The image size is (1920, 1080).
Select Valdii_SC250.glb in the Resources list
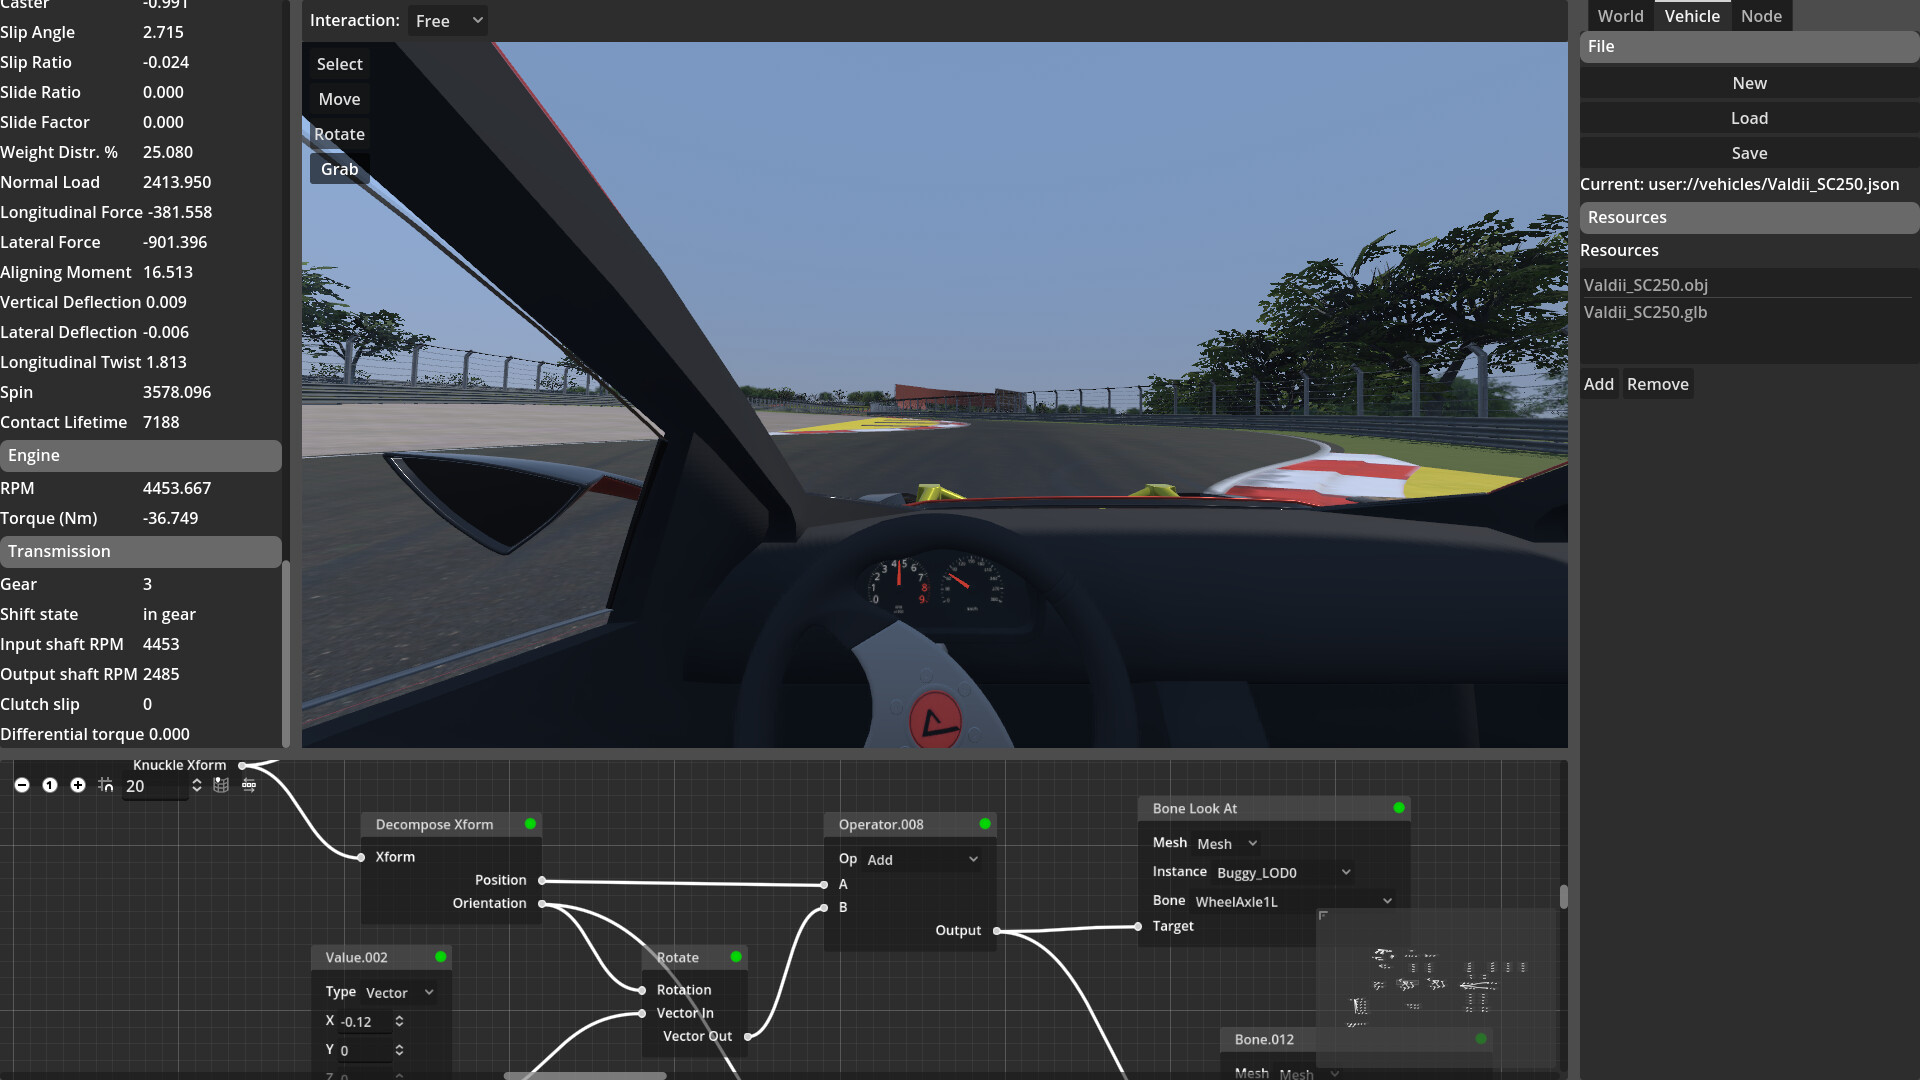click(x=1644, y=312)
